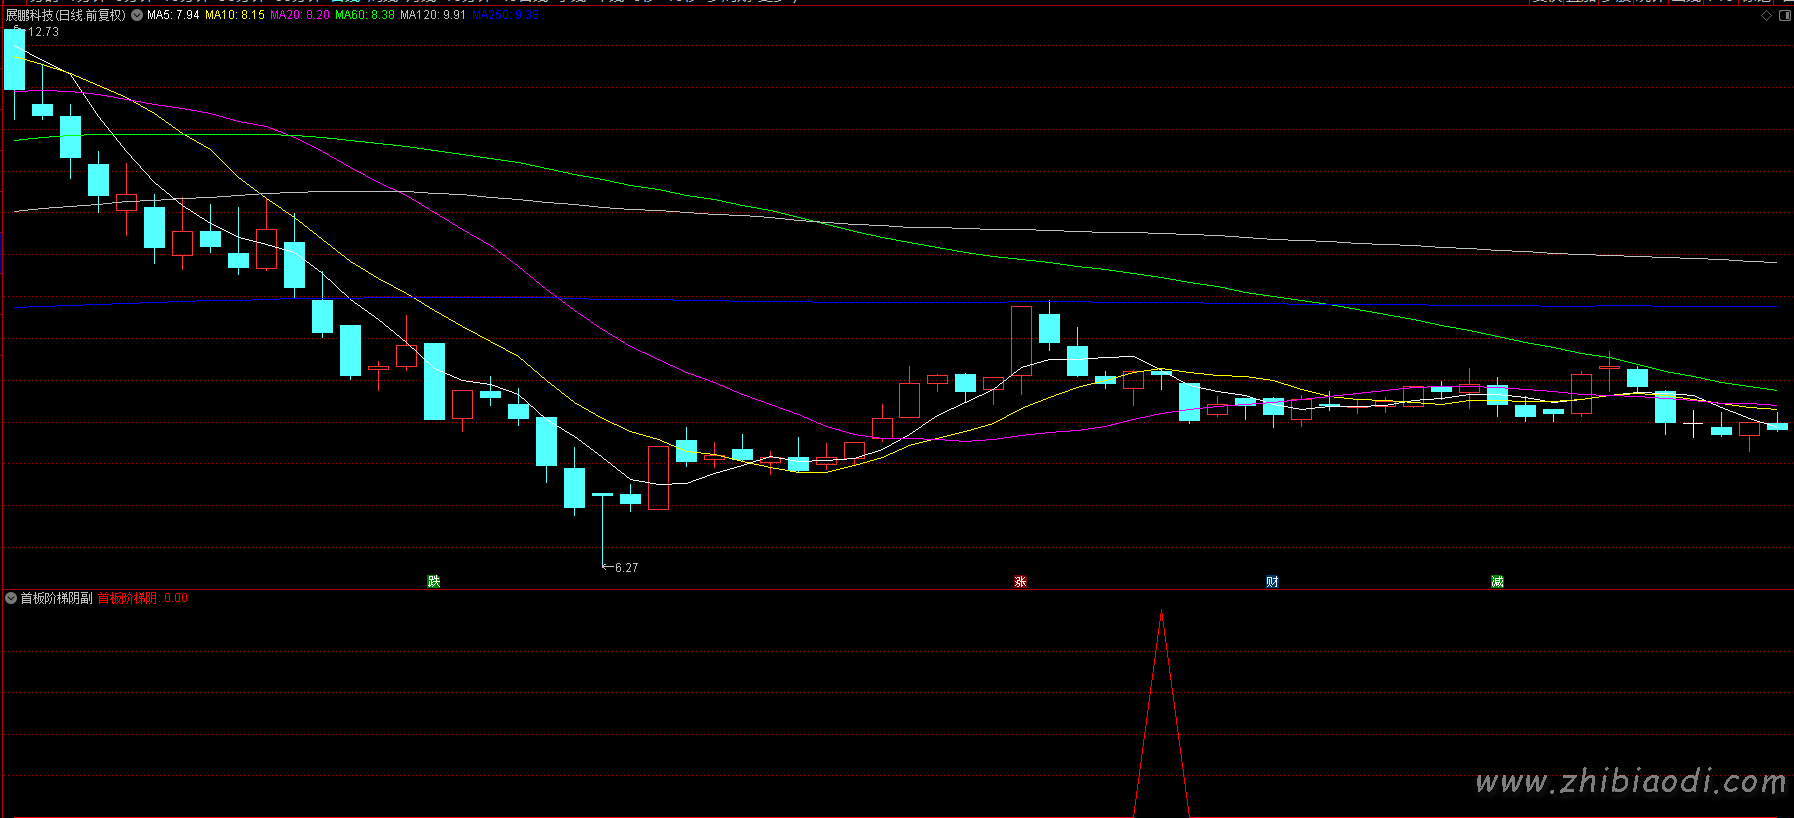Select the MA60: 8.38 label
The height and width of the screenshot is (818, 1794).
pyautogui.click(x=365, y=15)
